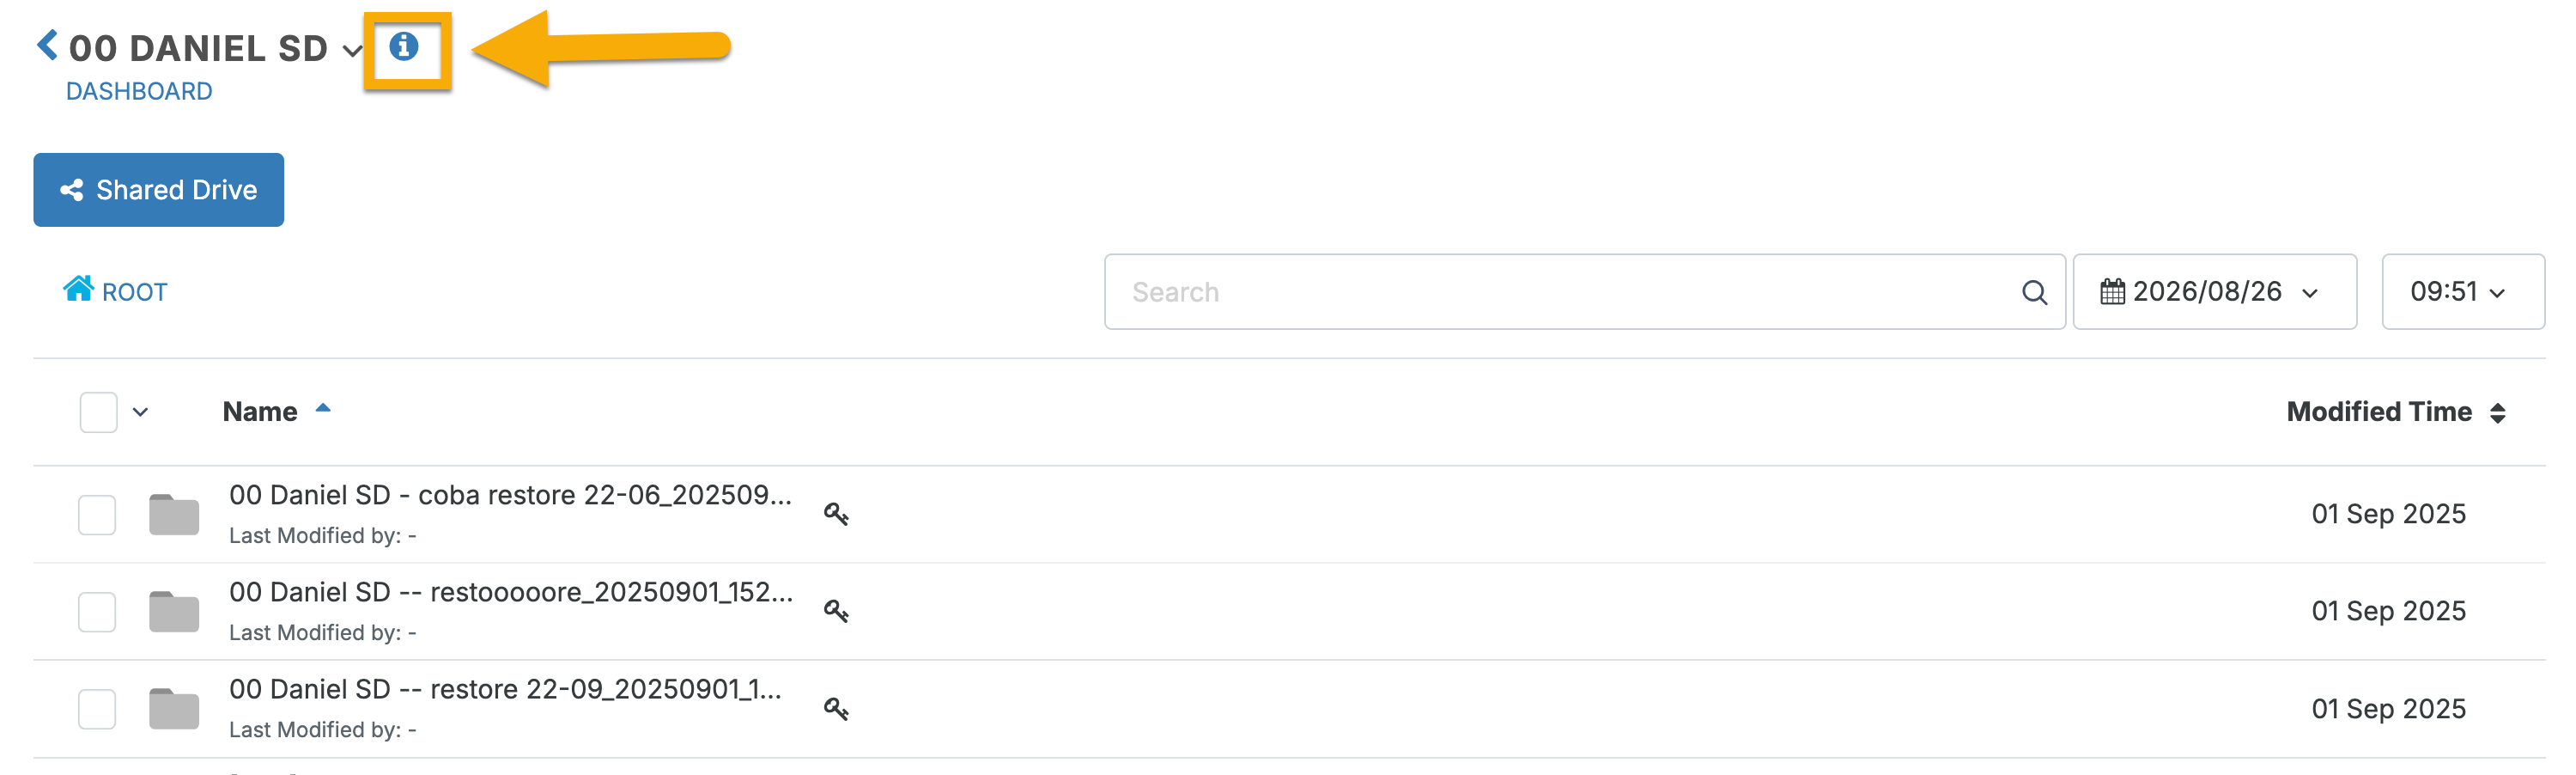Click the key icon for restore 22-09 folder

tap(836, 709)
